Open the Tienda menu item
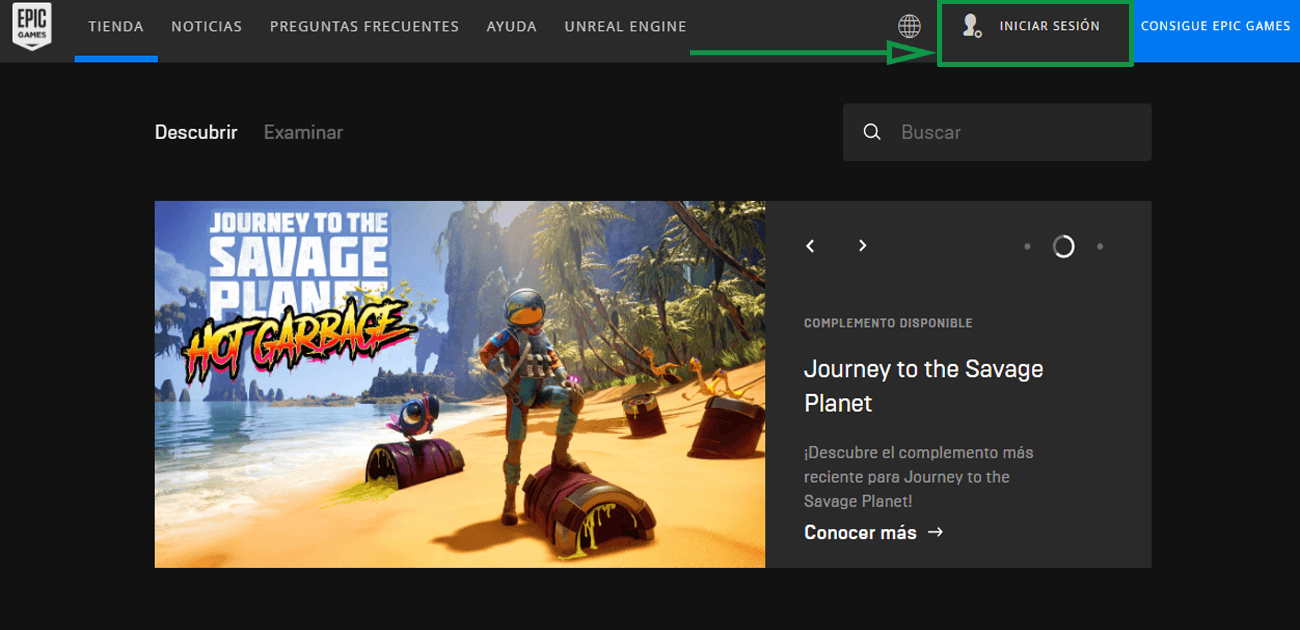 (x=116, y=27)
